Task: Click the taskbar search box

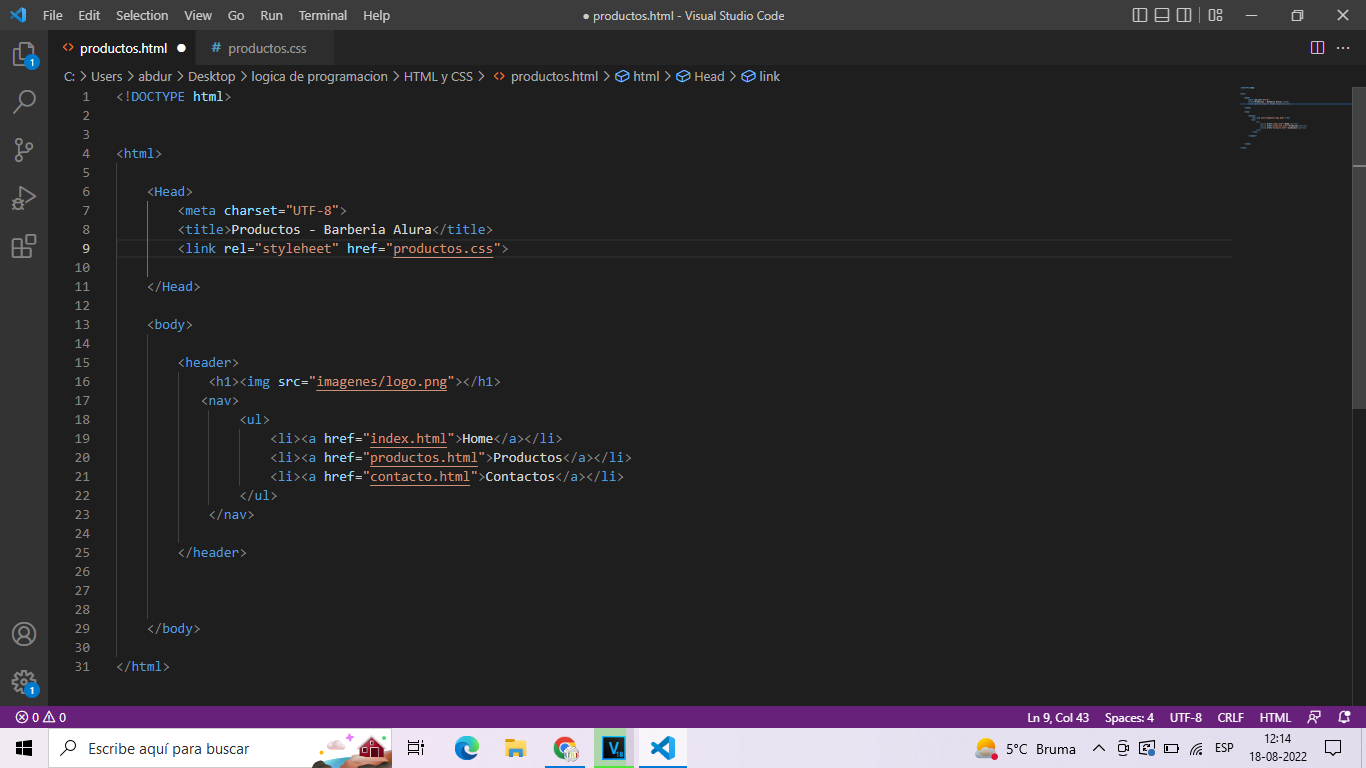Action: pyautogui.click(x=221, y=748)
